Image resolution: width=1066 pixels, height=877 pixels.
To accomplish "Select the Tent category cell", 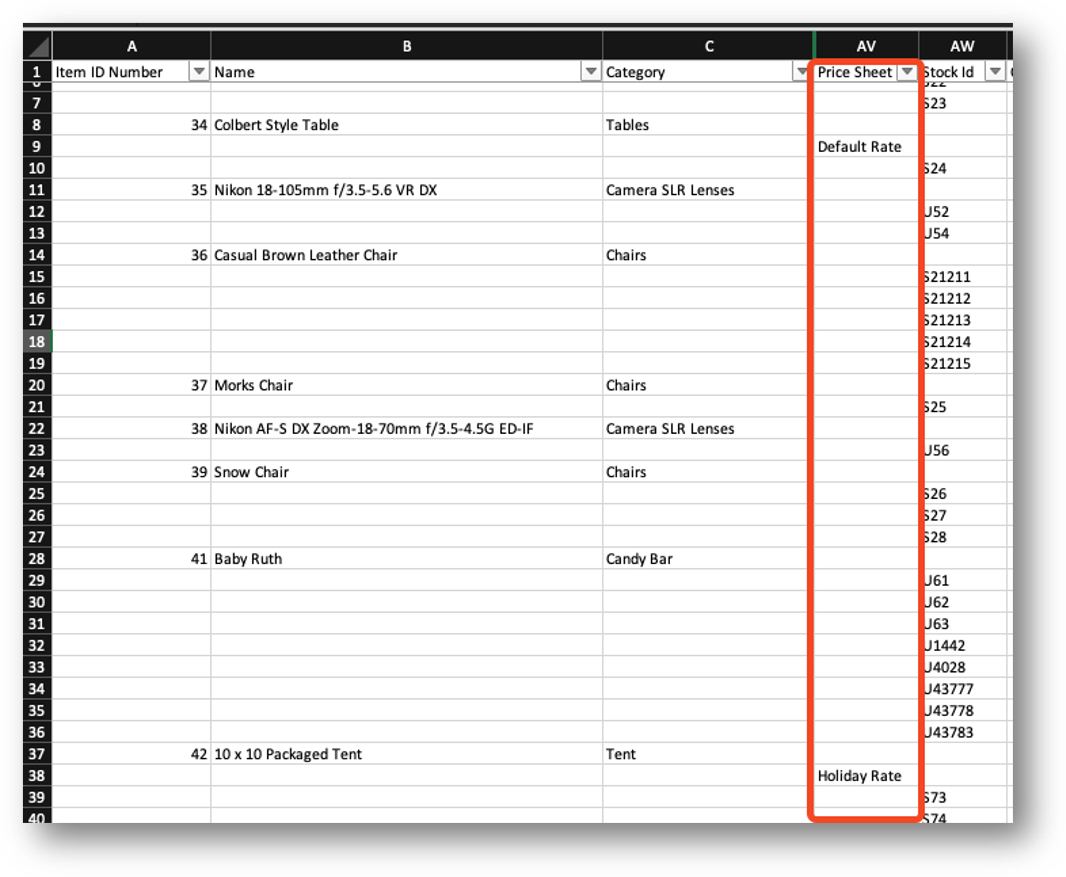I will 621,754.
